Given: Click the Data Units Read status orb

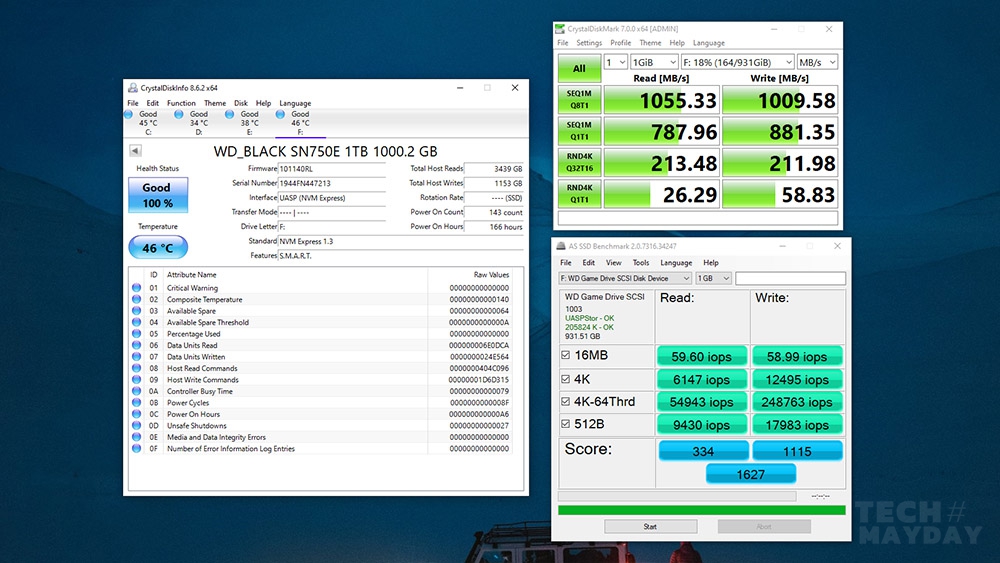Looking at the screenshot, I should (136, 345).
